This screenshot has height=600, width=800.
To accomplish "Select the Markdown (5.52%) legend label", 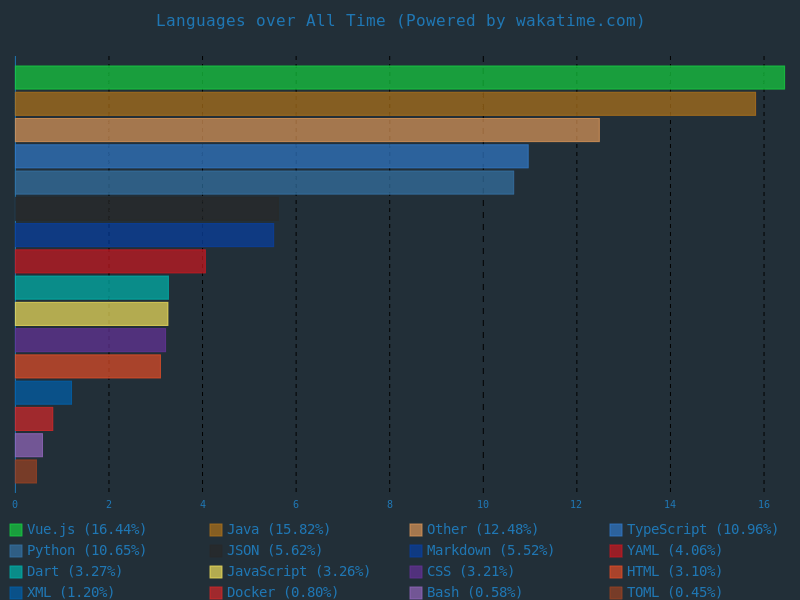I will click(x=490, y=551).
